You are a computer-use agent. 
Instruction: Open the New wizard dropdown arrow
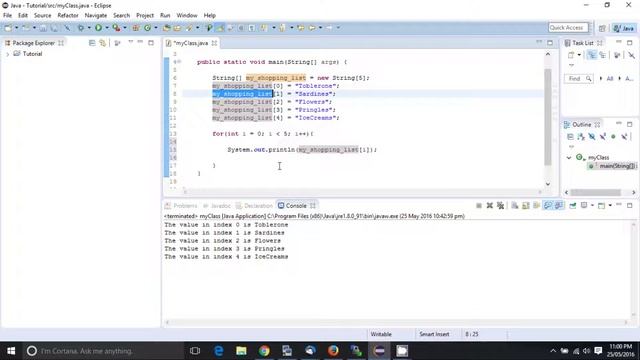(16, 28)
